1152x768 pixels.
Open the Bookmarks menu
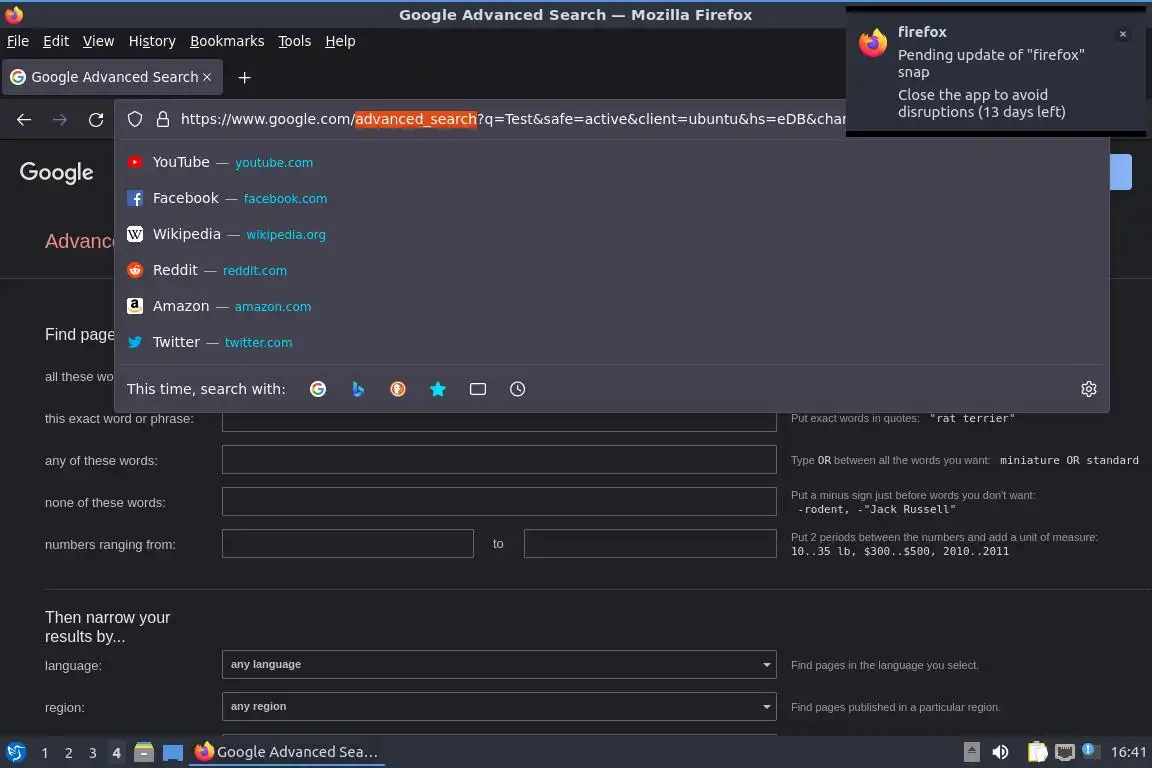coord(227,41)
